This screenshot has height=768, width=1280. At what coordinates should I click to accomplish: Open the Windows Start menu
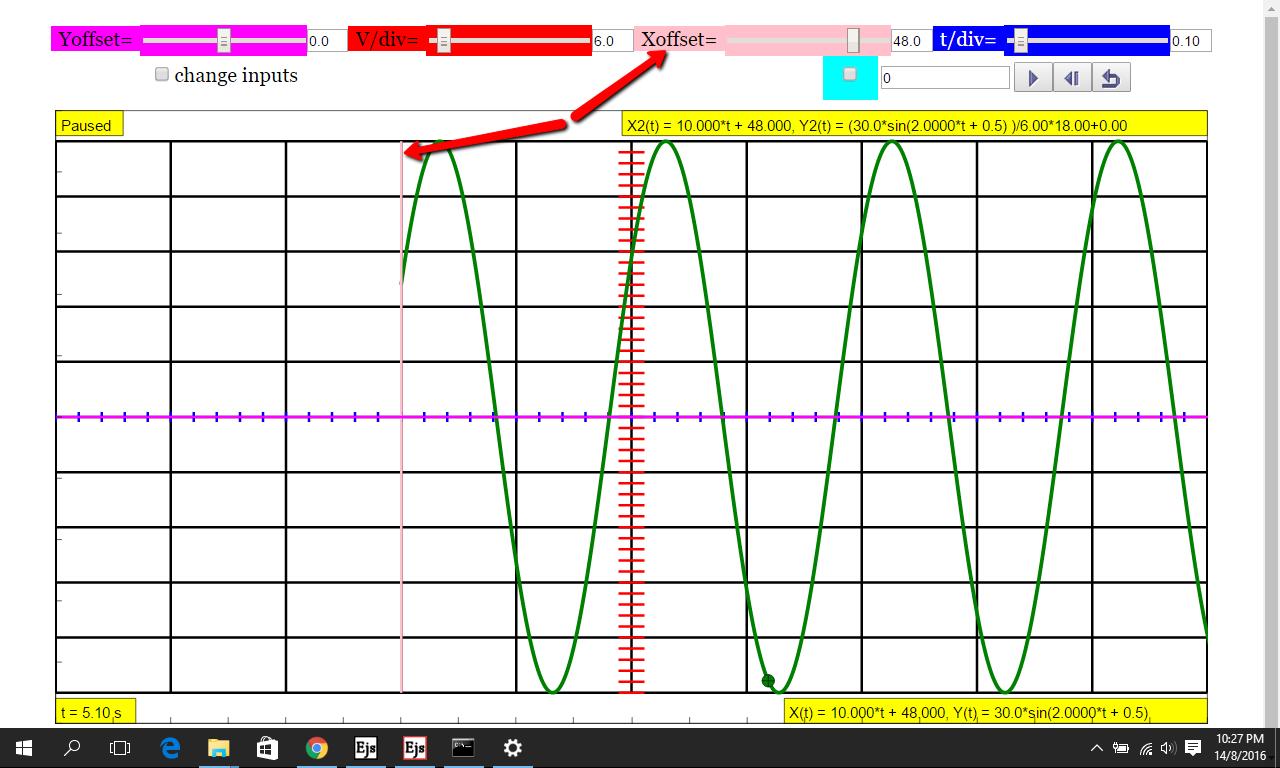(x=24, y=747)
